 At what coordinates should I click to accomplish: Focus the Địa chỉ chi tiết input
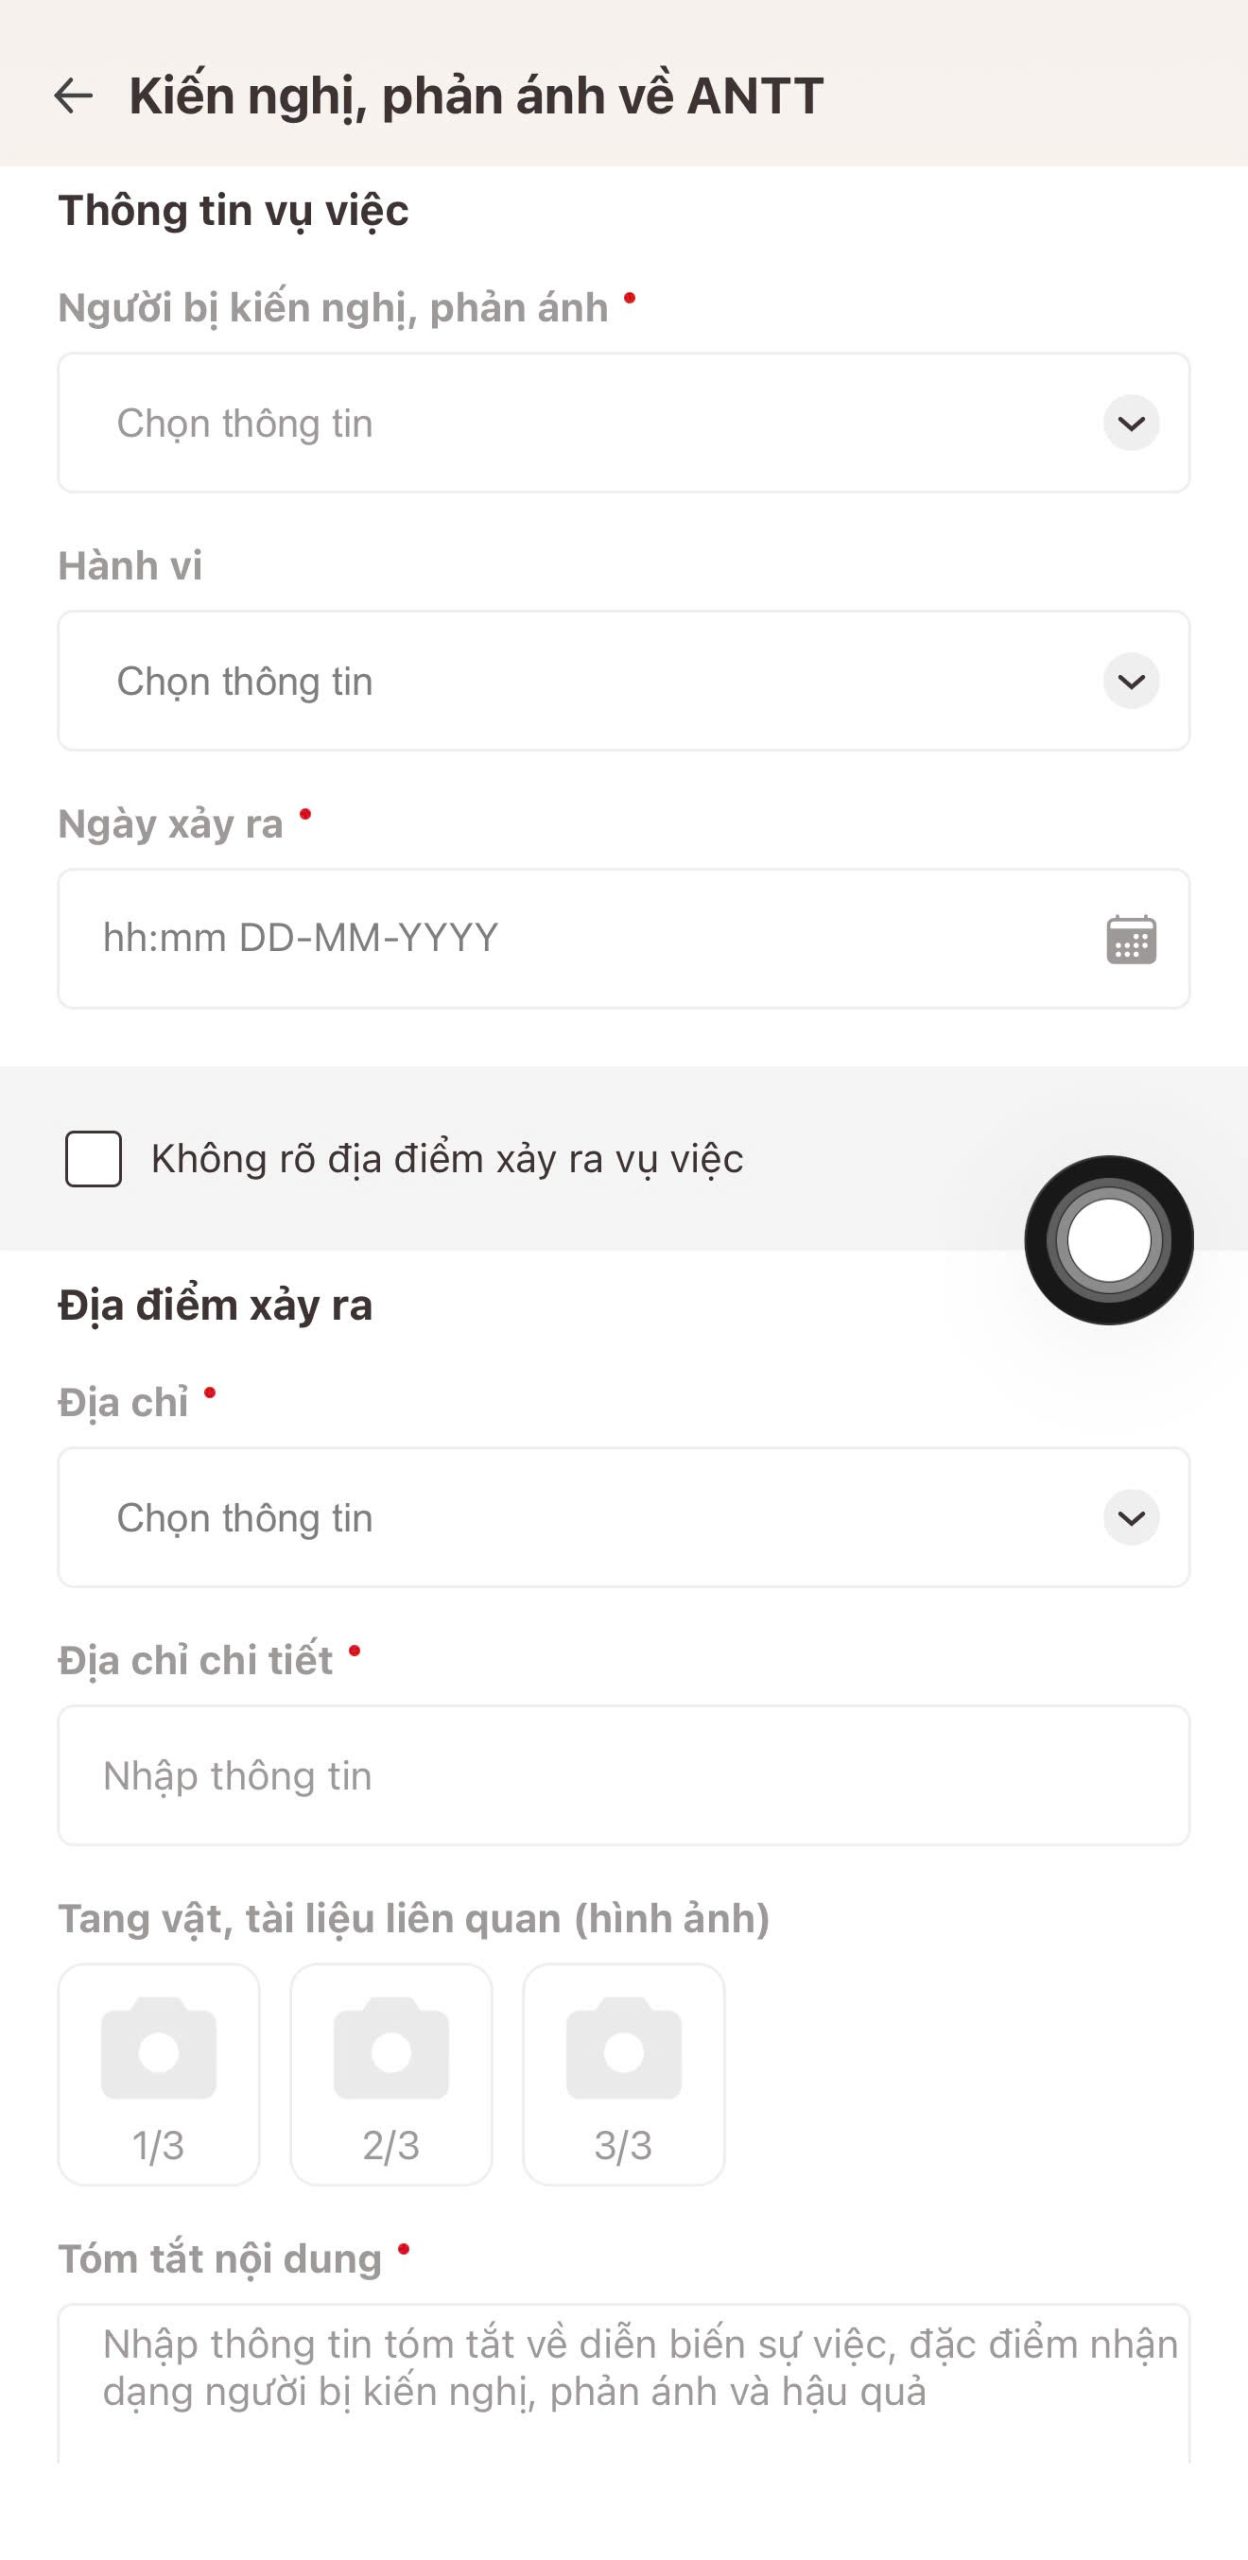point(623,1776)
